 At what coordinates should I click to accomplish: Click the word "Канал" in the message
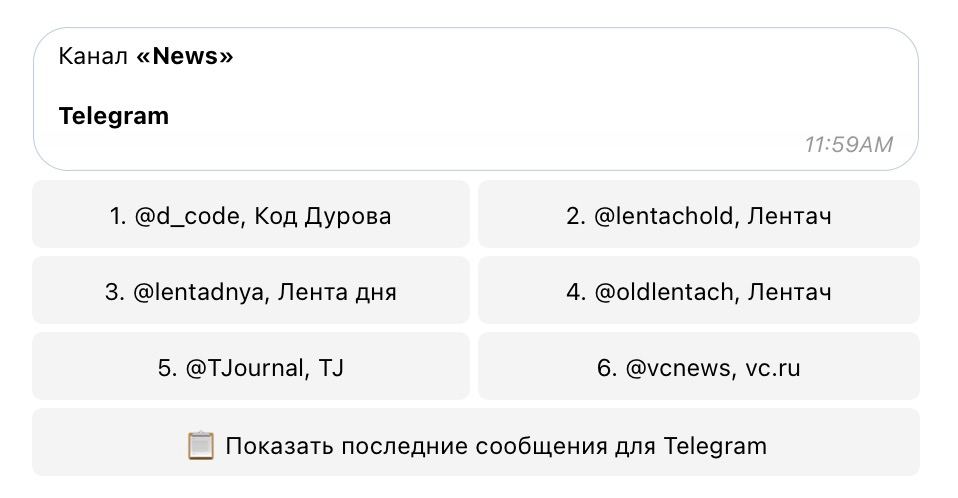click(x=93, y=56)
